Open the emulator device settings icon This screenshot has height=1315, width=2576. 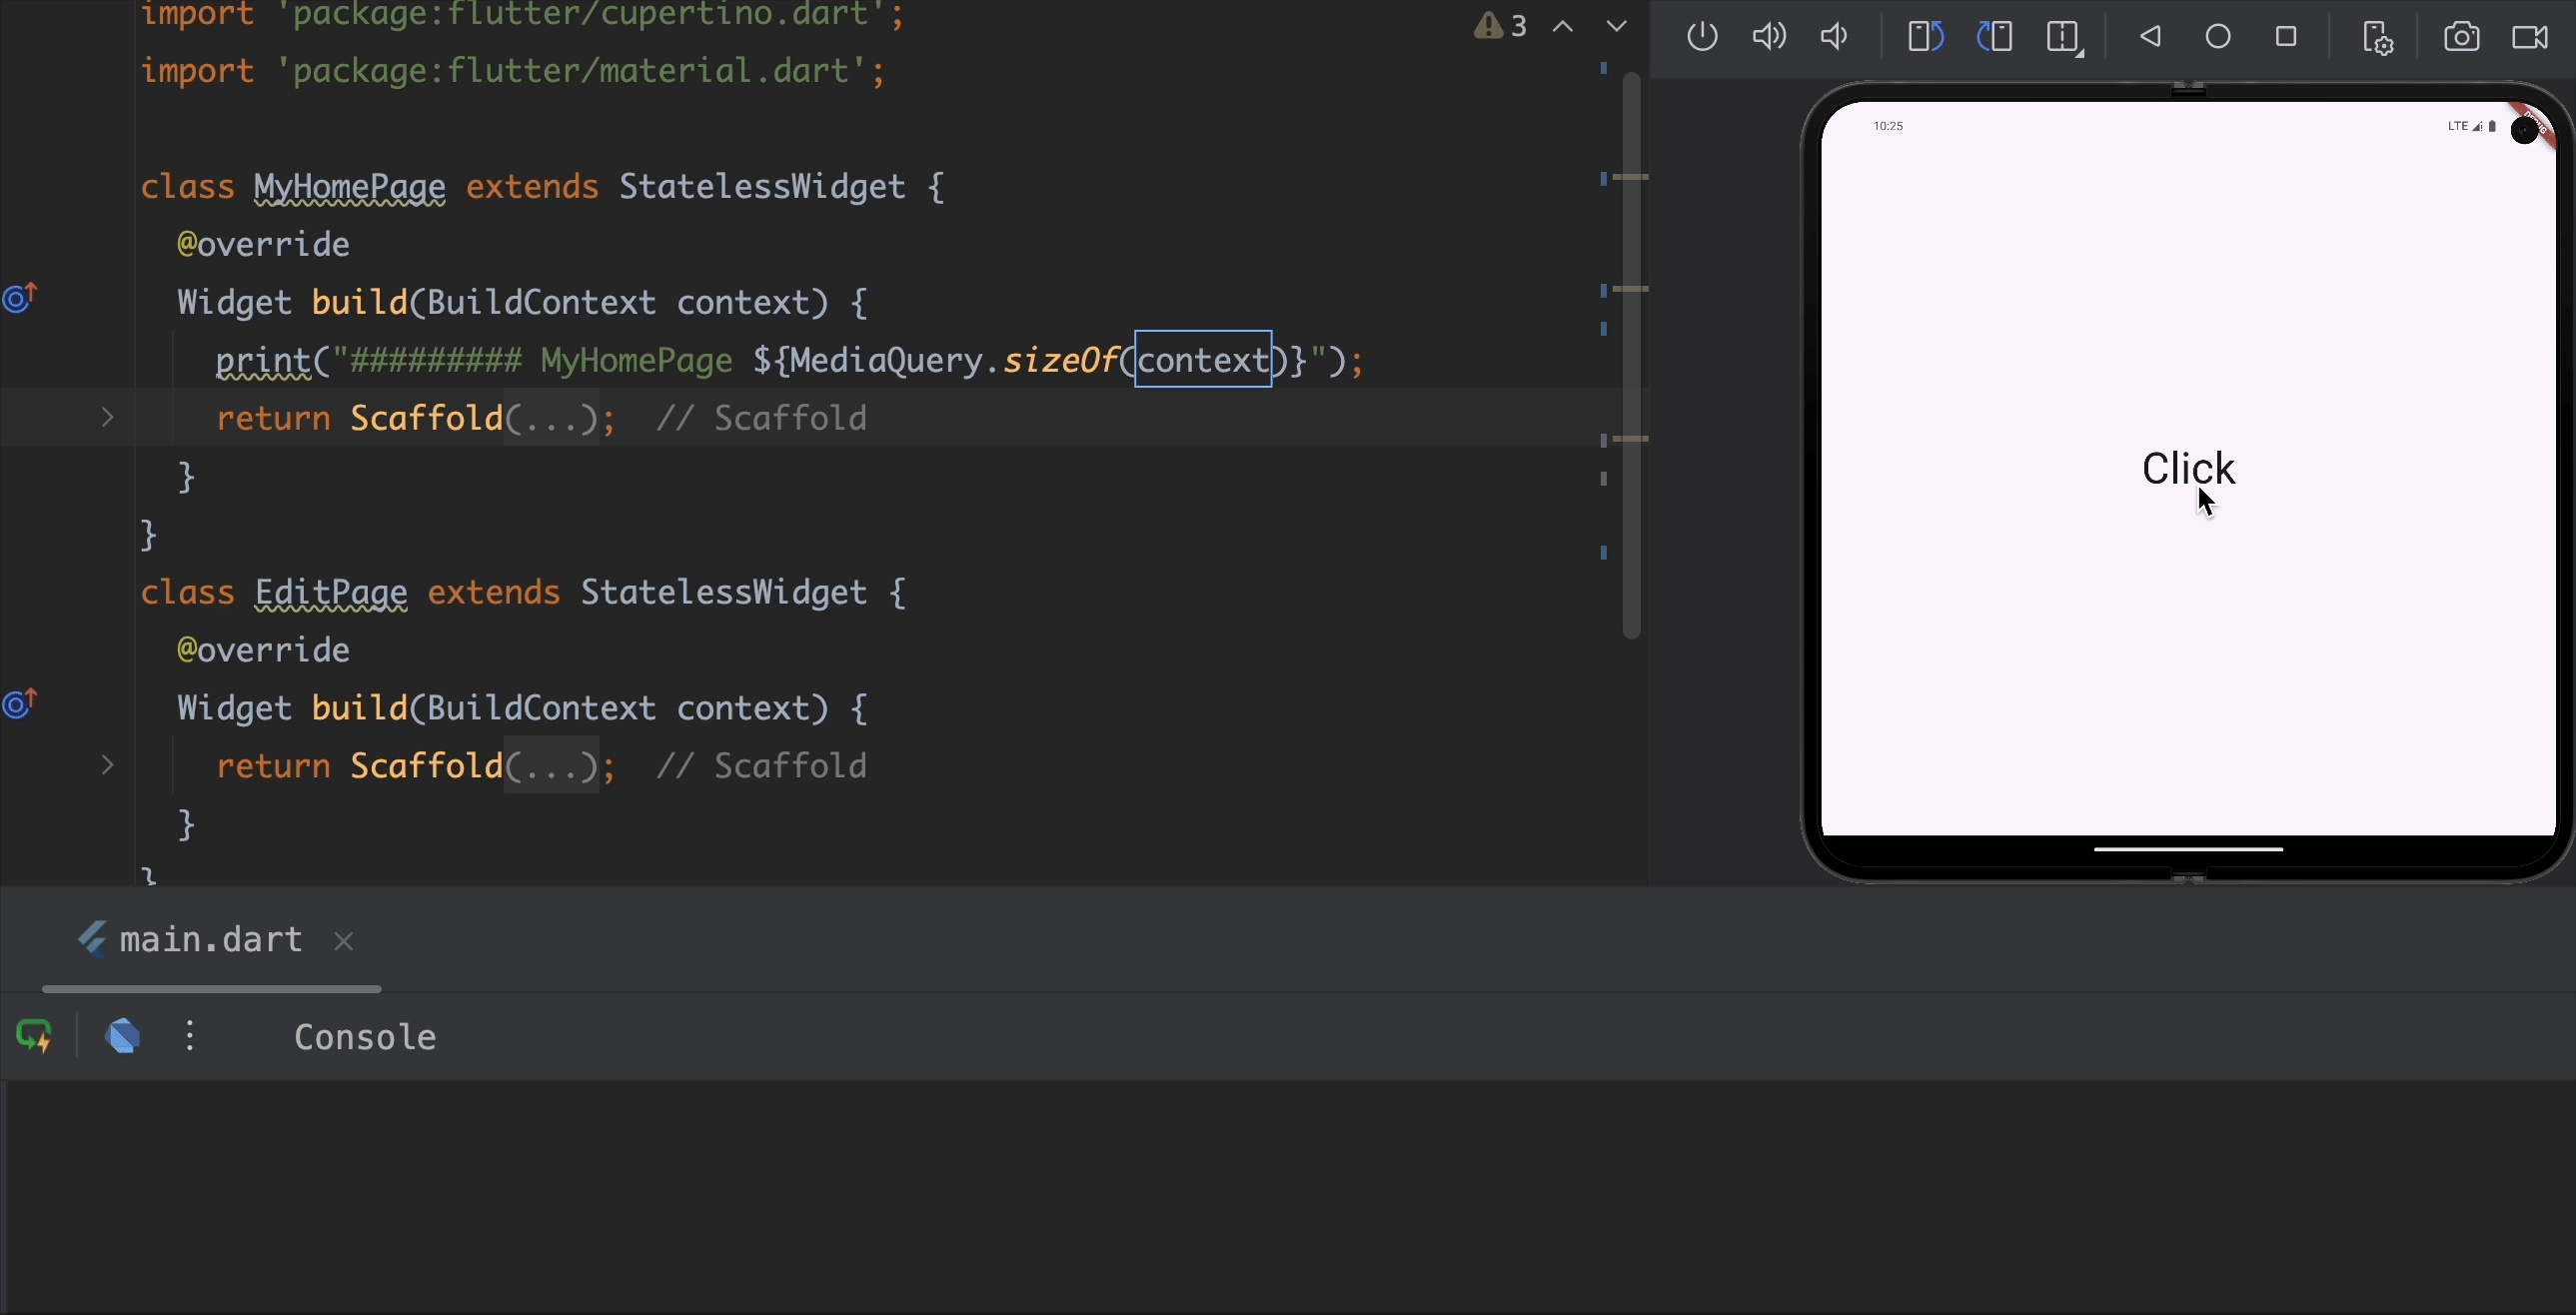[2377, 38]
